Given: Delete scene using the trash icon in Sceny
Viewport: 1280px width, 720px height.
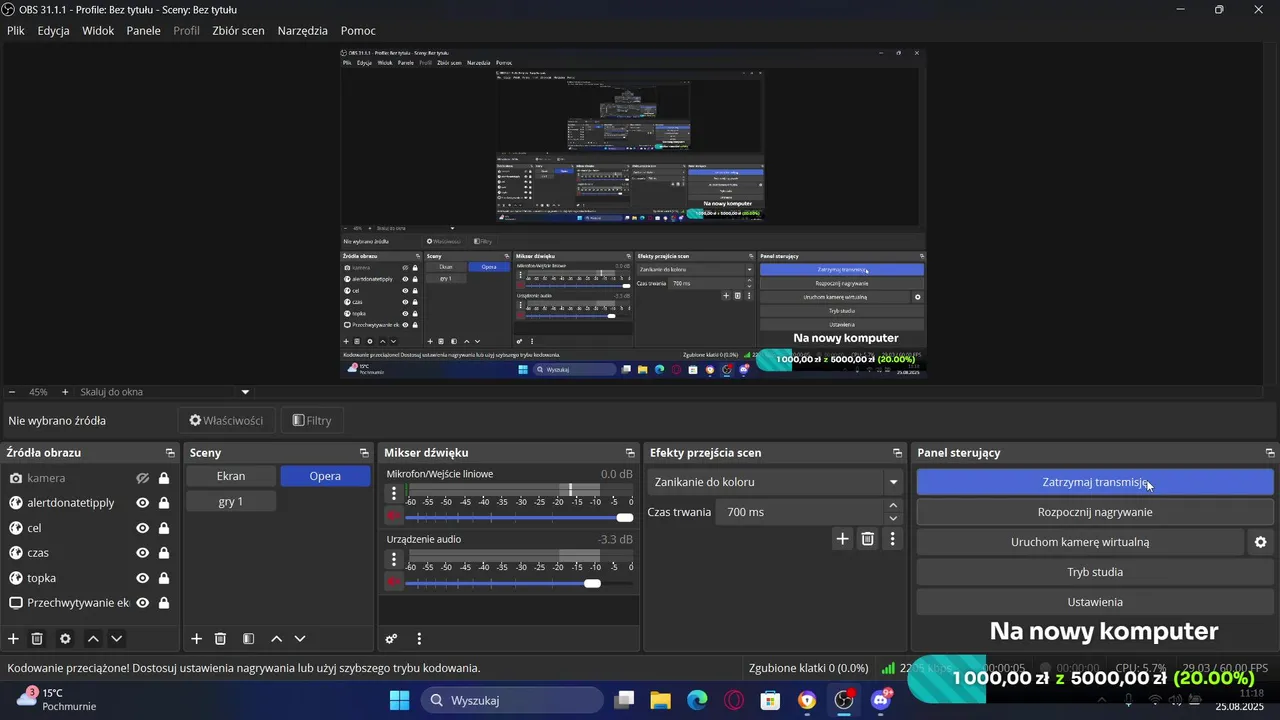Looking at the screenshot, I should coord(220,638).
